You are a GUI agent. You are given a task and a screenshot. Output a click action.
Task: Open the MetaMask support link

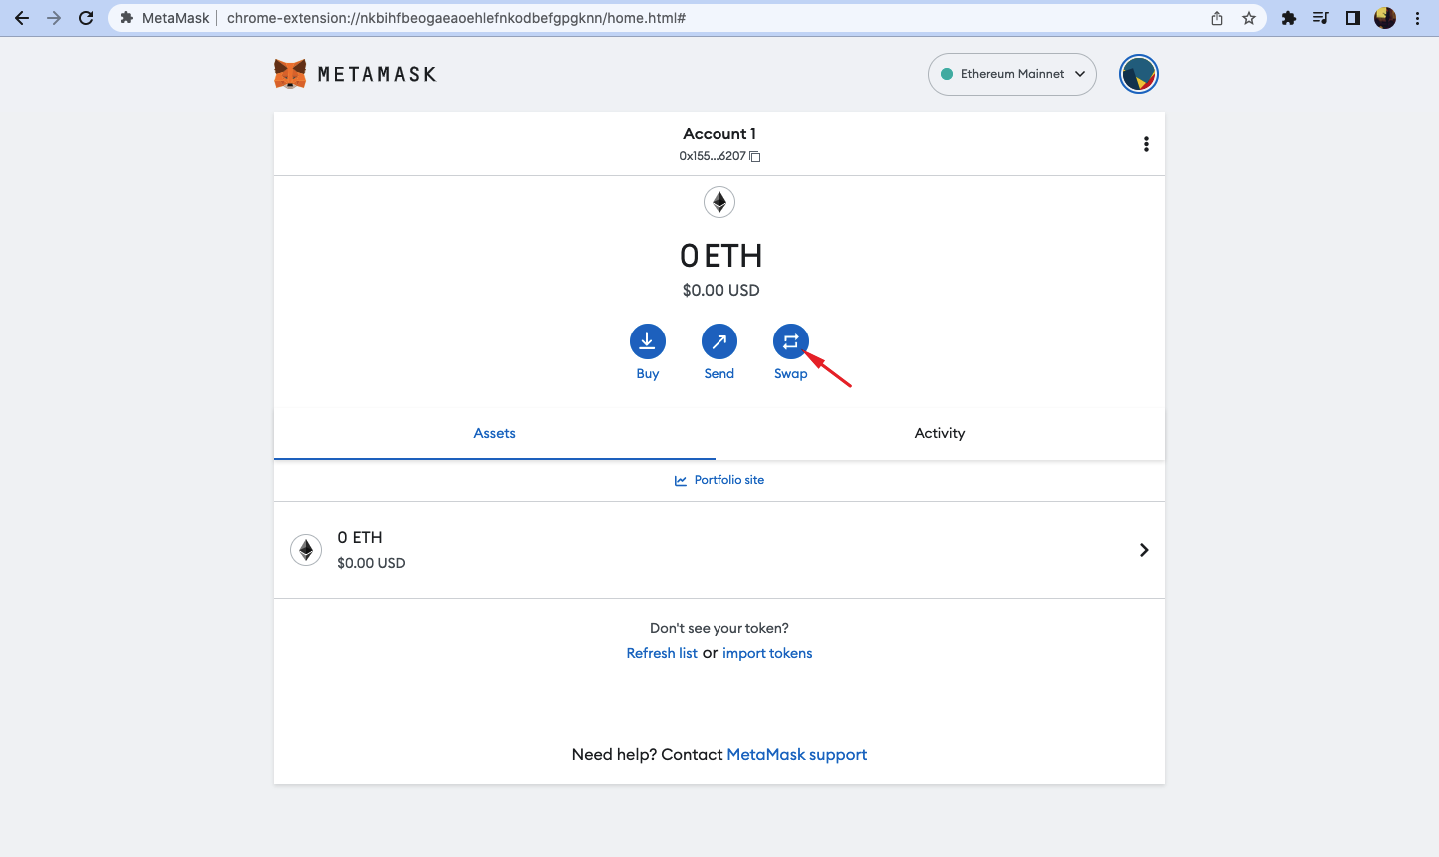[796, 754]
